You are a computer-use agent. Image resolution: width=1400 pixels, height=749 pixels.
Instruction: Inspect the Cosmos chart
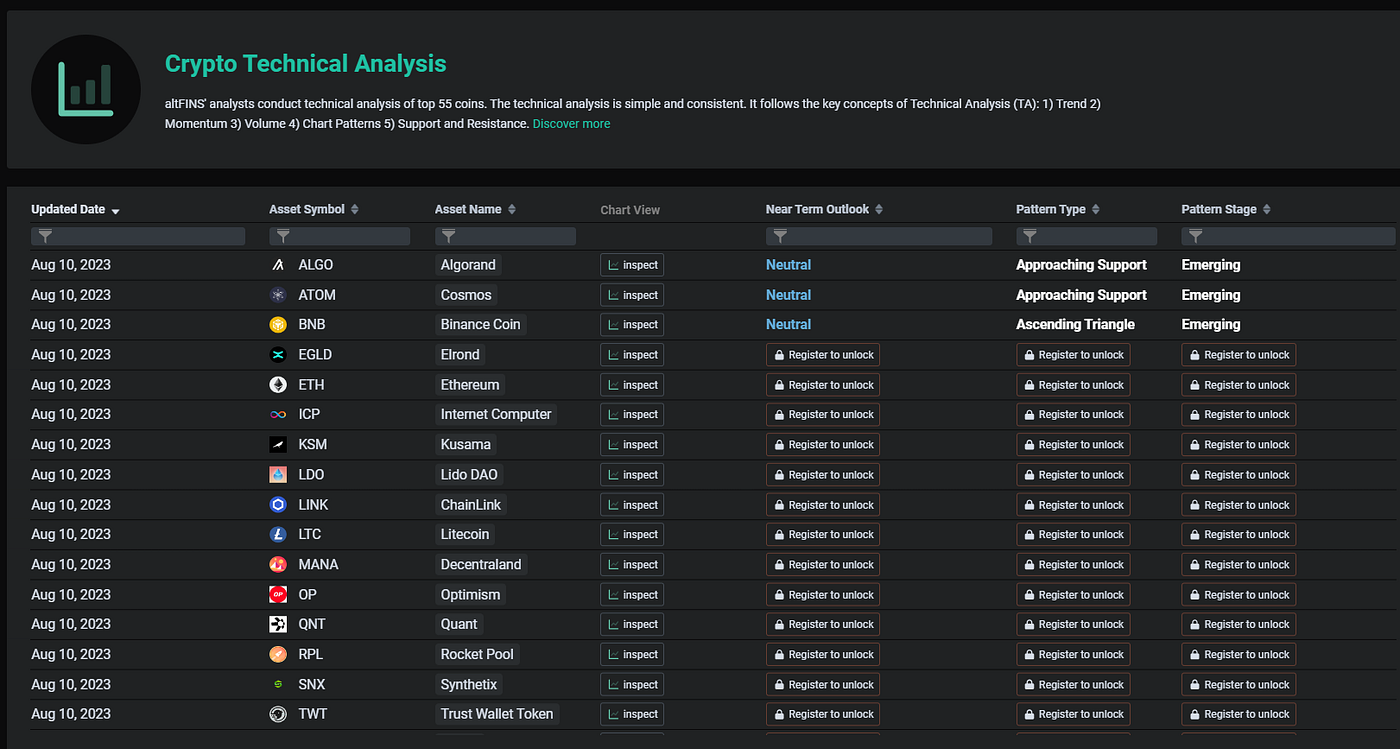coord(632,295)
